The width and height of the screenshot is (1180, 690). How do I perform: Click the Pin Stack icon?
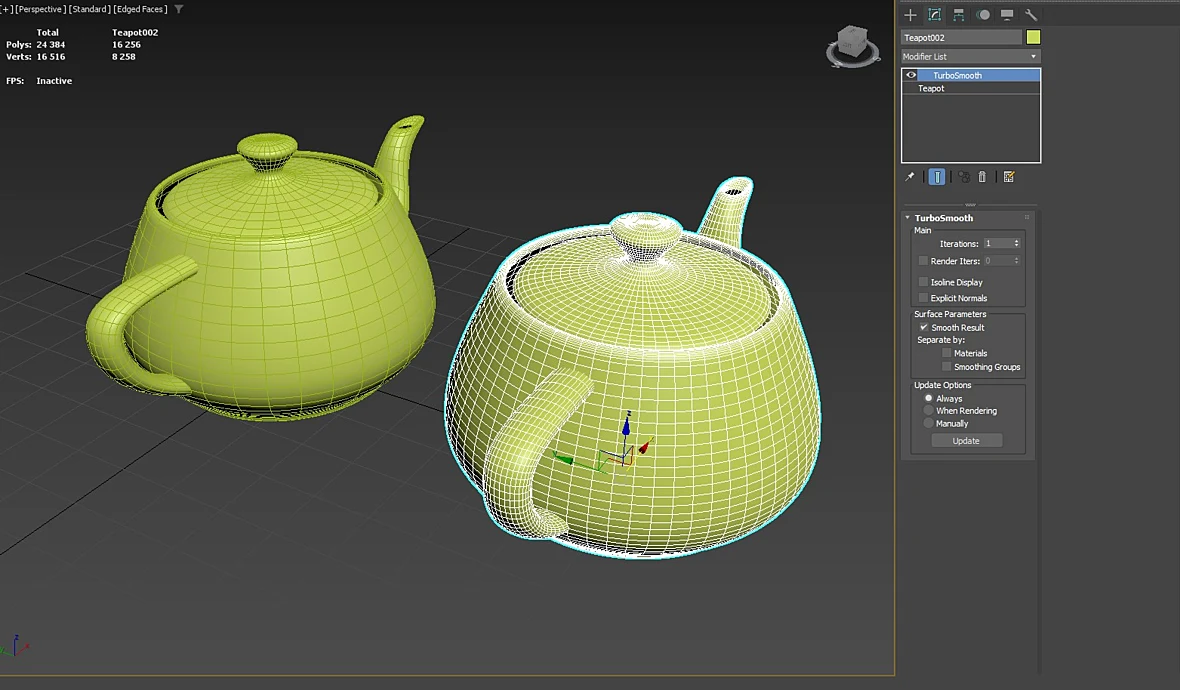[x=910, y=177]
